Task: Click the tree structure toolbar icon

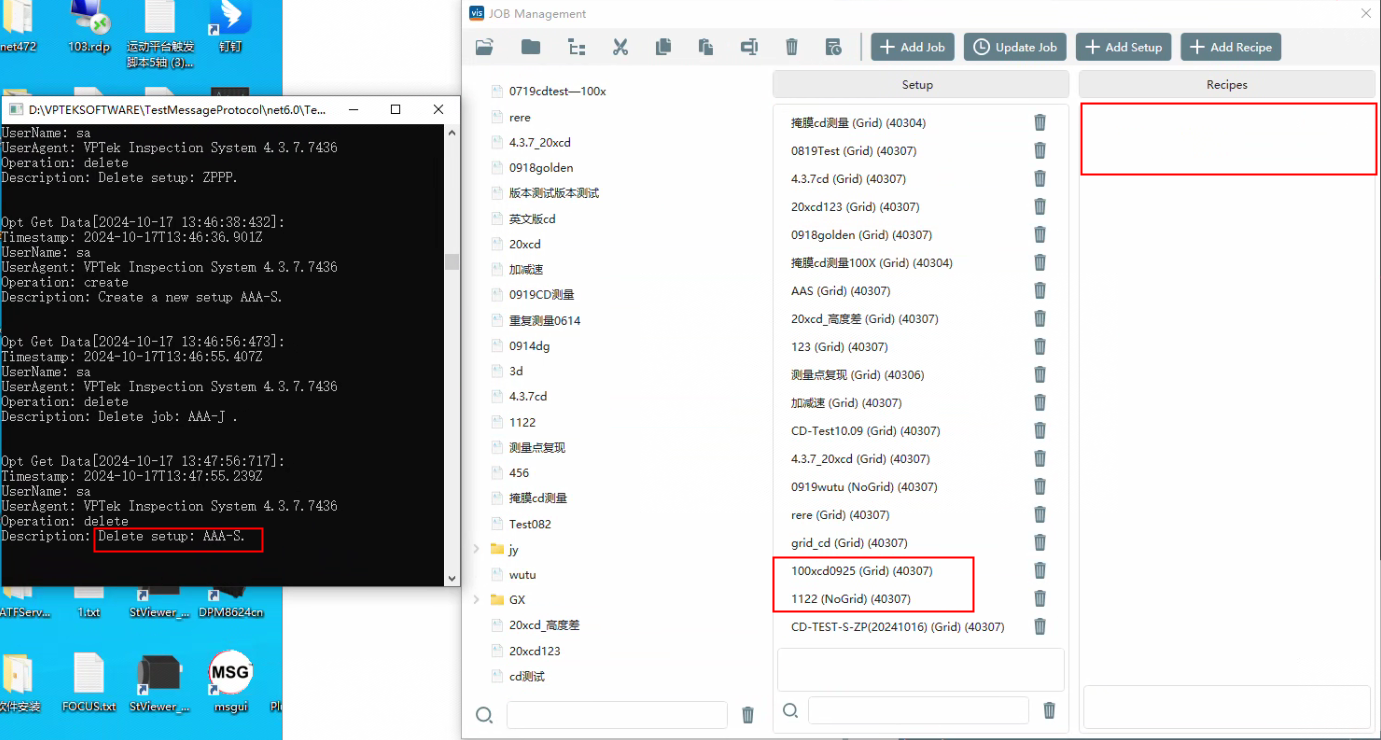Action: pyautogui.click(x=576, y=47)
